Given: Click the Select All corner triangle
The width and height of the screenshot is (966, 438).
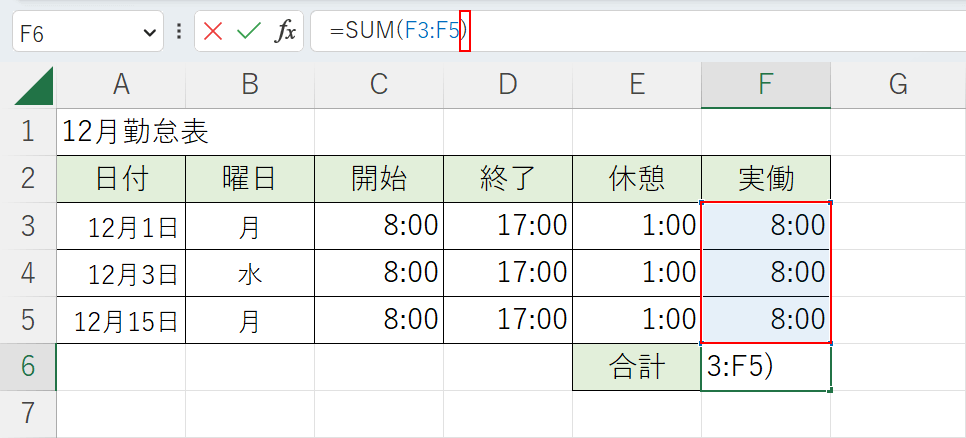Looking at the screenshot, I should click(36, 87).
